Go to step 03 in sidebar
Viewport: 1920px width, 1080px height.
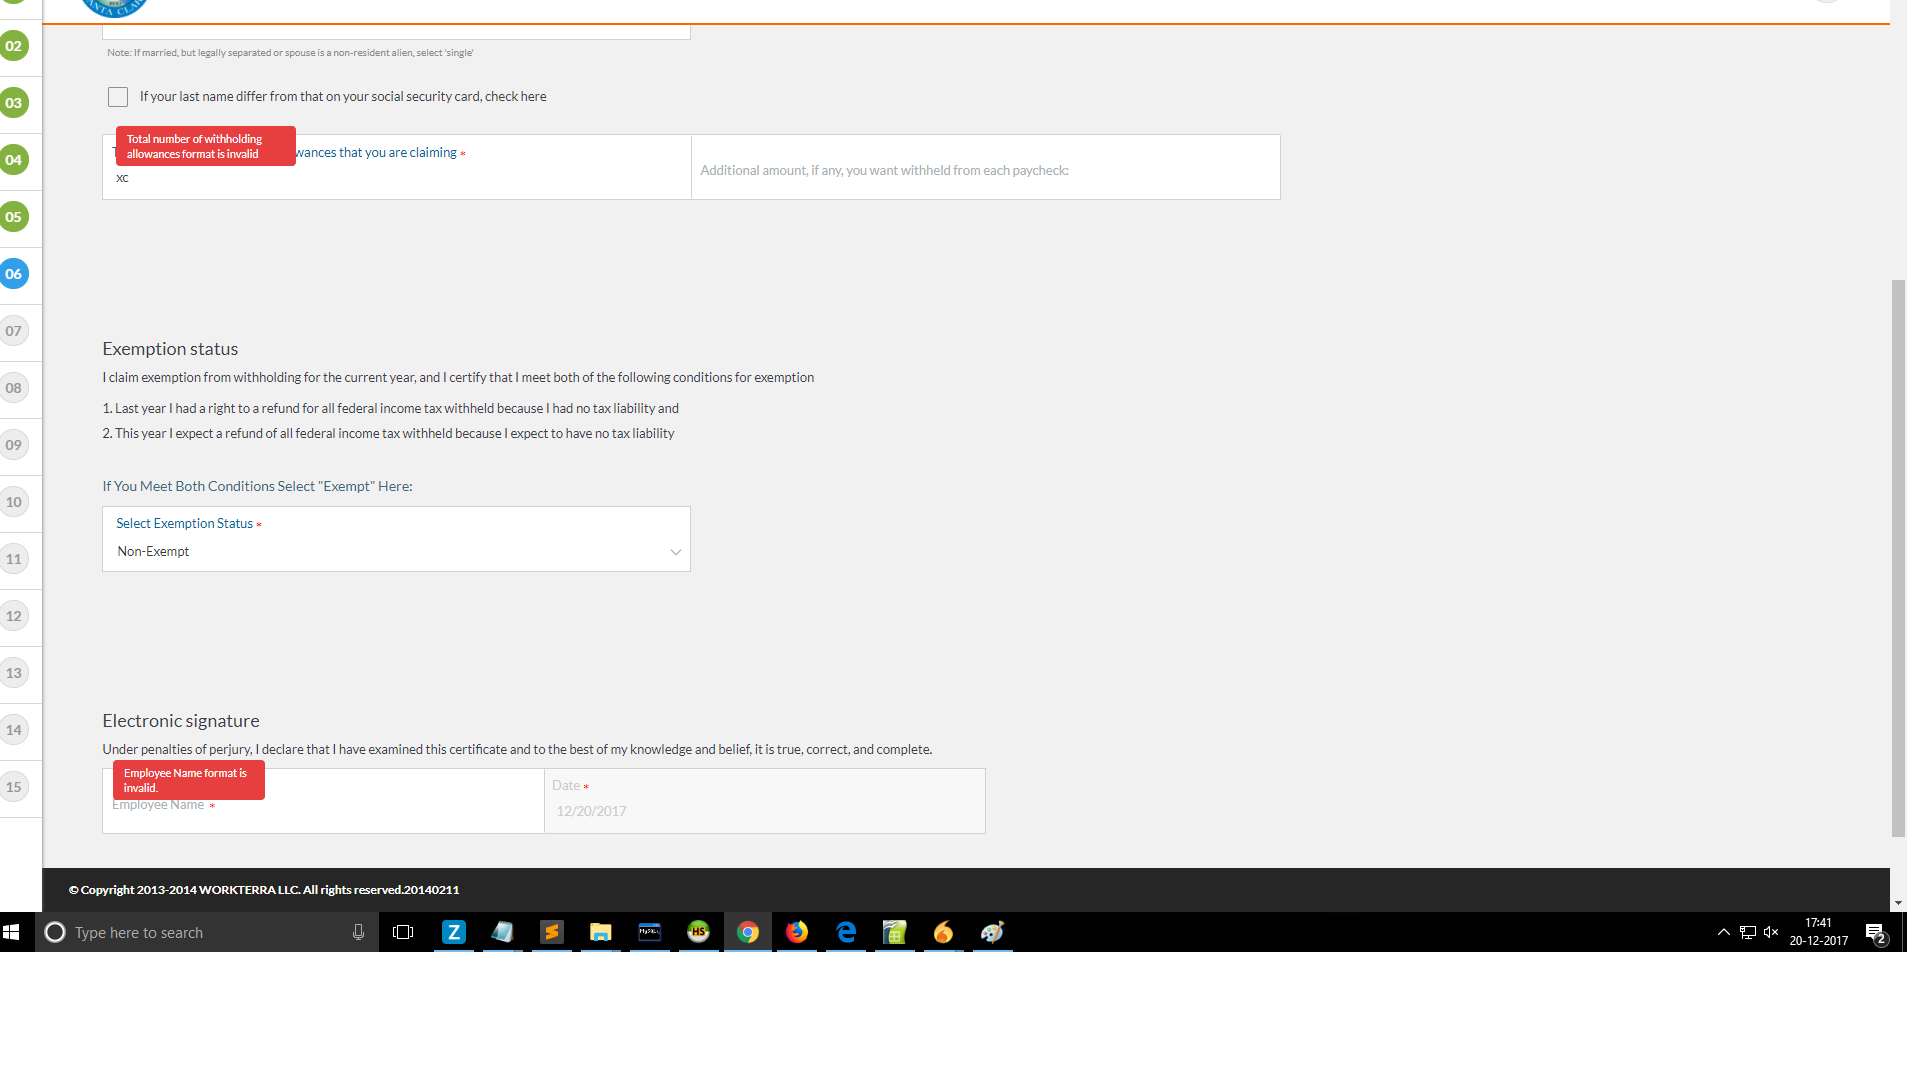click(x=14, y=103)
